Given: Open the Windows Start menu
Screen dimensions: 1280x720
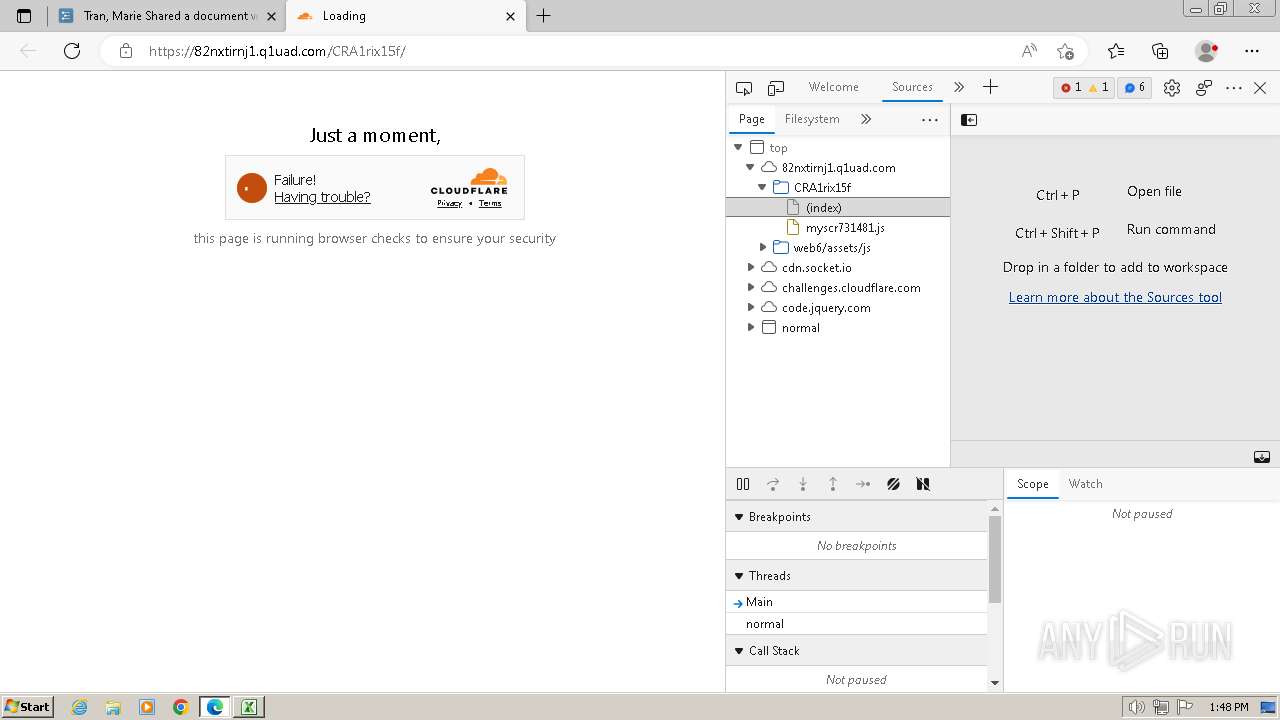Looking at the screenshot, I should tap(27, 706).
